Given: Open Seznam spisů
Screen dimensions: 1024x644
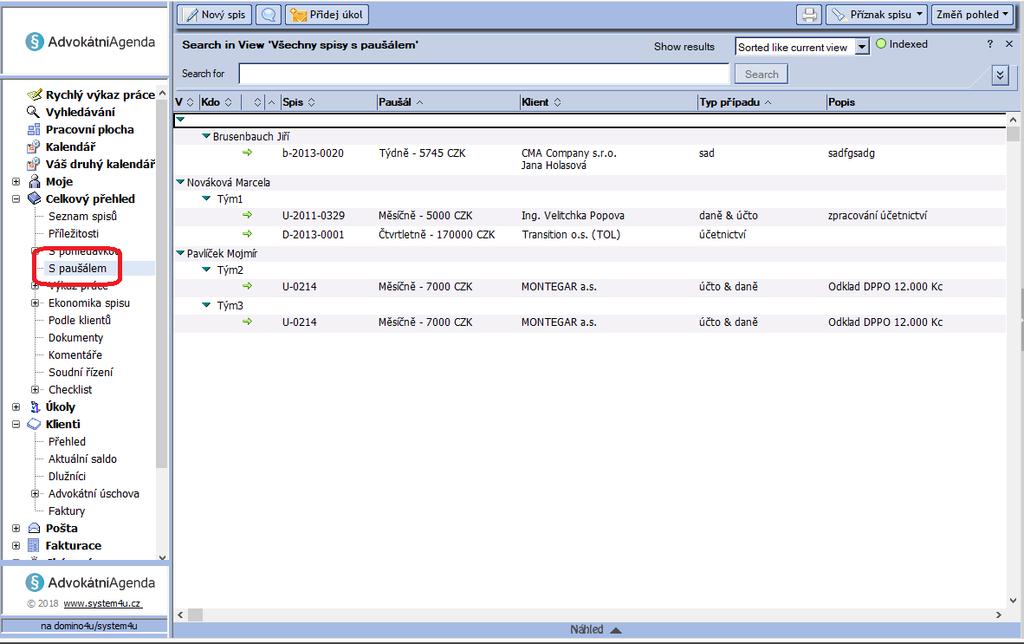Looking at the screenshot, I should click(82, 216).
